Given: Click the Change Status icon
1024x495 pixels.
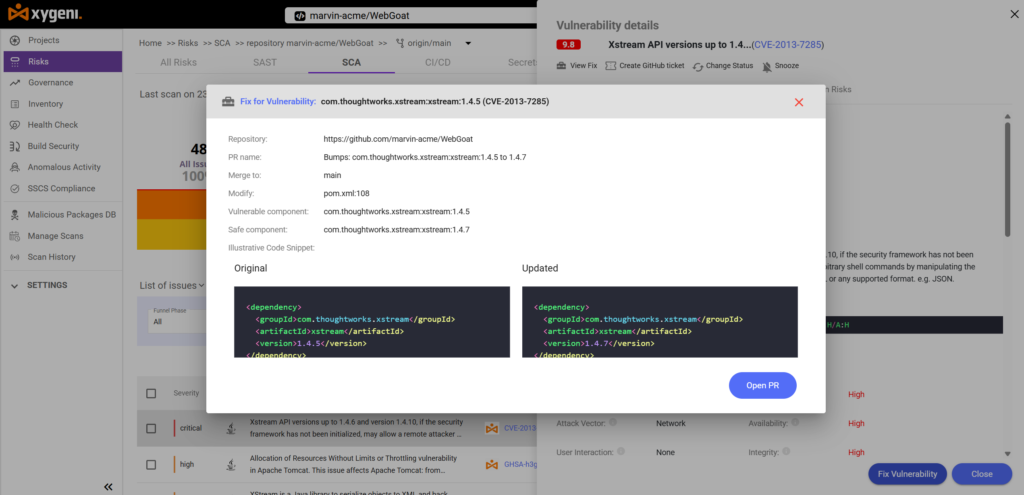Looking at the screenshot, I should click(x=697, y=67).
